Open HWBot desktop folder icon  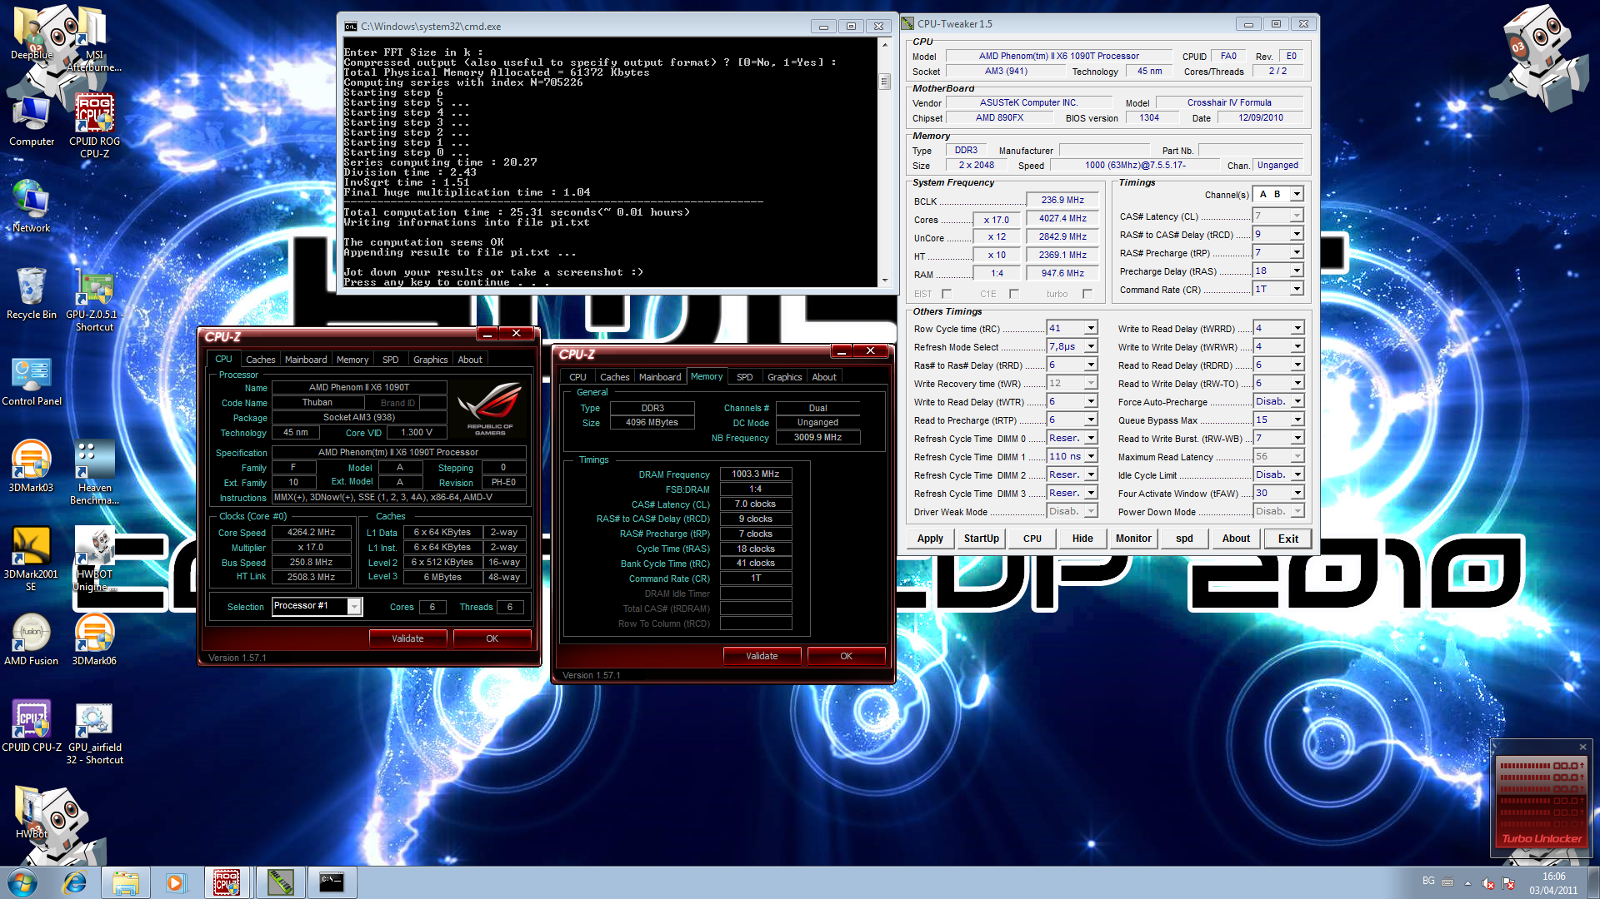click(x=31, y=812)
